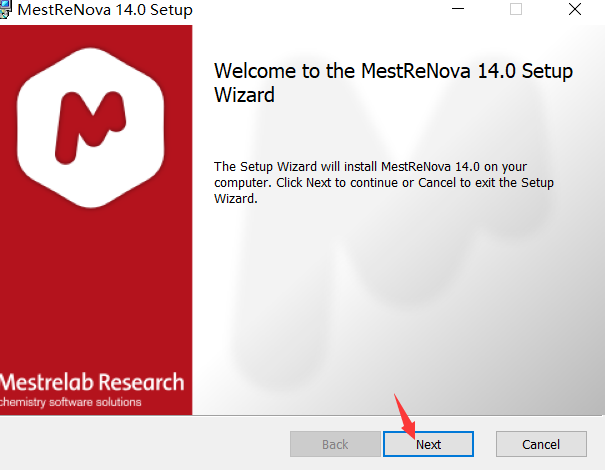Image resolution: width=605 pixels, height=470 pixels.
Task: Click the 'chemistry software solutions' tagline
Action: [71, 402]
